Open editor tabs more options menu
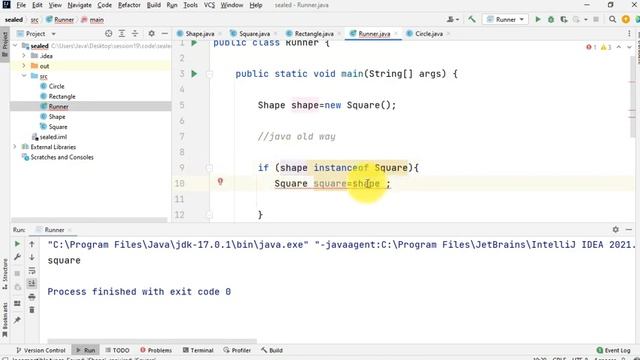The width and height of the screenshot is (640, 360). [629, 33]
